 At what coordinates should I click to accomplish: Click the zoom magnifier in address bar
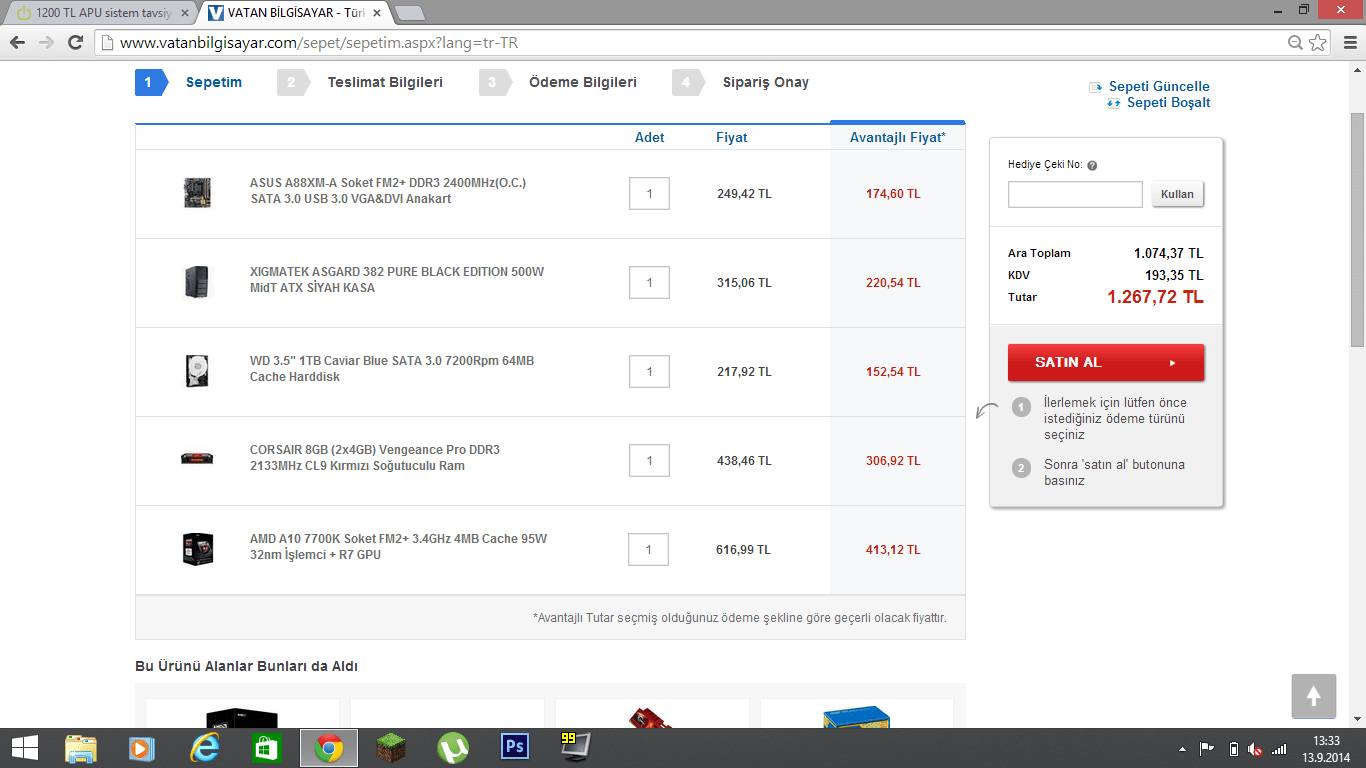[1296, 43]
